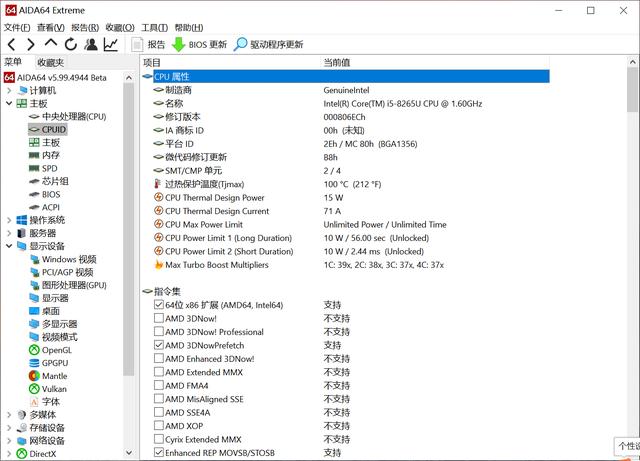Open the 查看(V) menu
Screen dimensions: 640x461
(51, 27)
